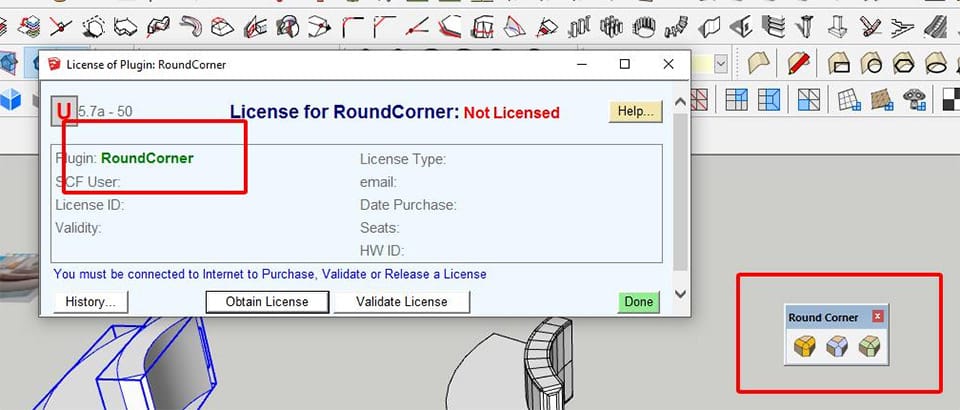Select the green Bevel tool
960x410 pixels.
click(869, 346)
